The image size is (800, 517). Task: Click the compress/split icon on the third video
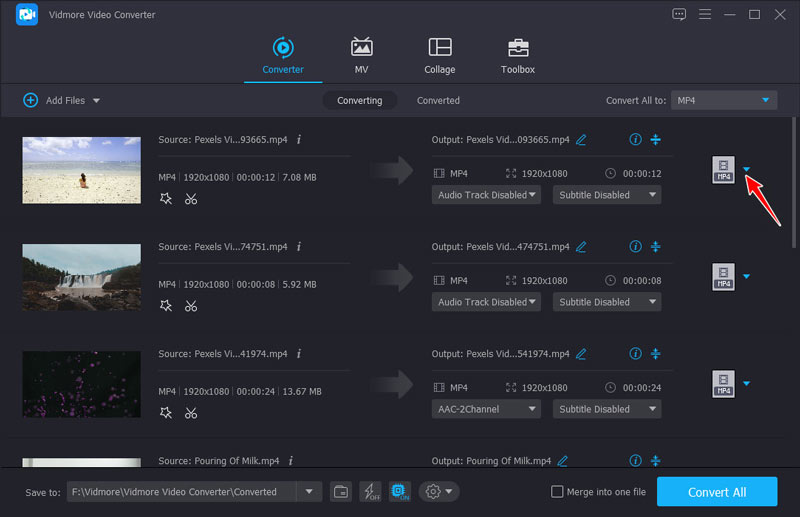656,354
